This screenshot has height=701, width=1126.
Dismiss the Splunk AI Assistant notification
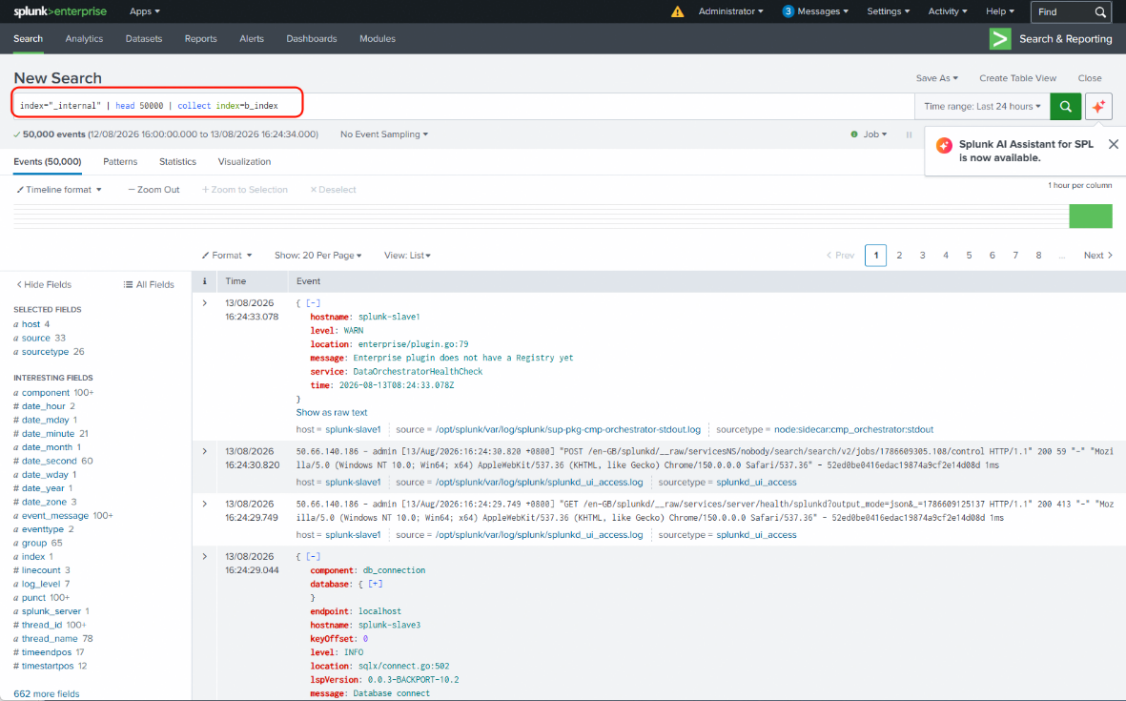[1113, 144]
